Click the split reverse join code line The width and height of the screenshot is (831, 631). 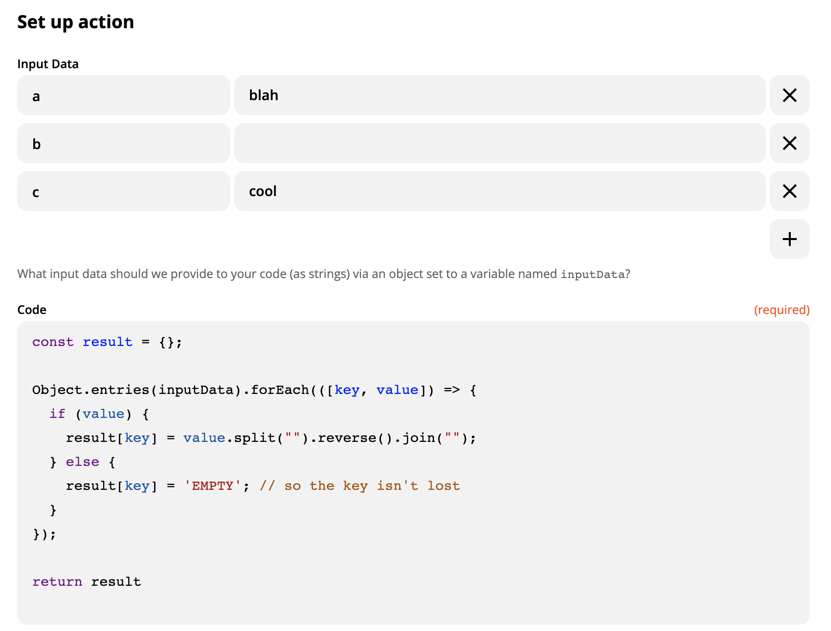[271, 438]
